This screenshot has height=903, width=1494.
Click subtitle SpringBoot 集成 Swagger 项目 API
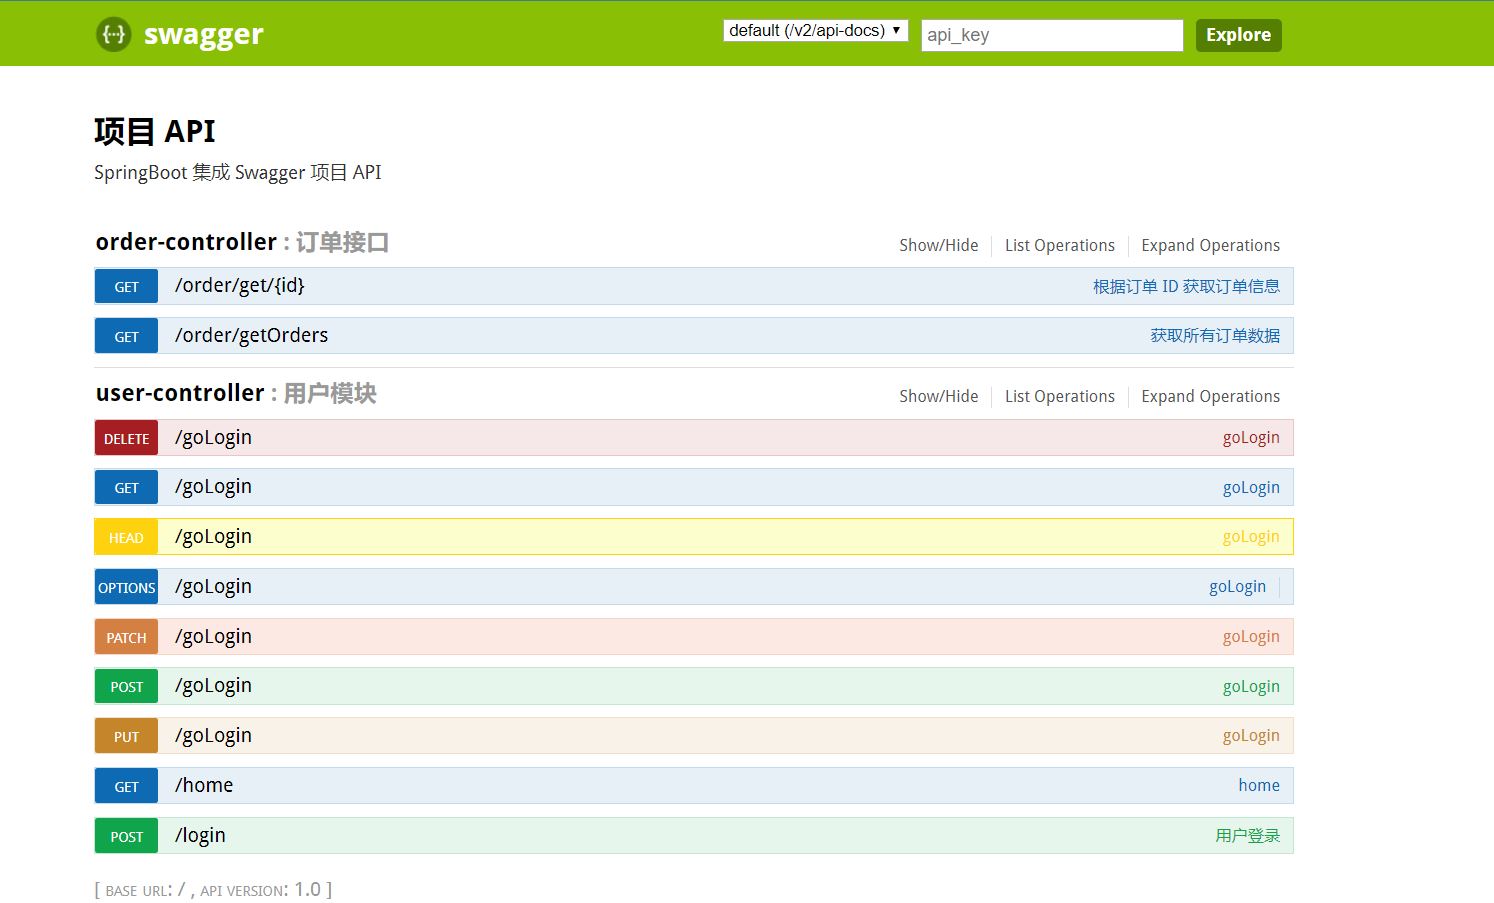point(238,172)
